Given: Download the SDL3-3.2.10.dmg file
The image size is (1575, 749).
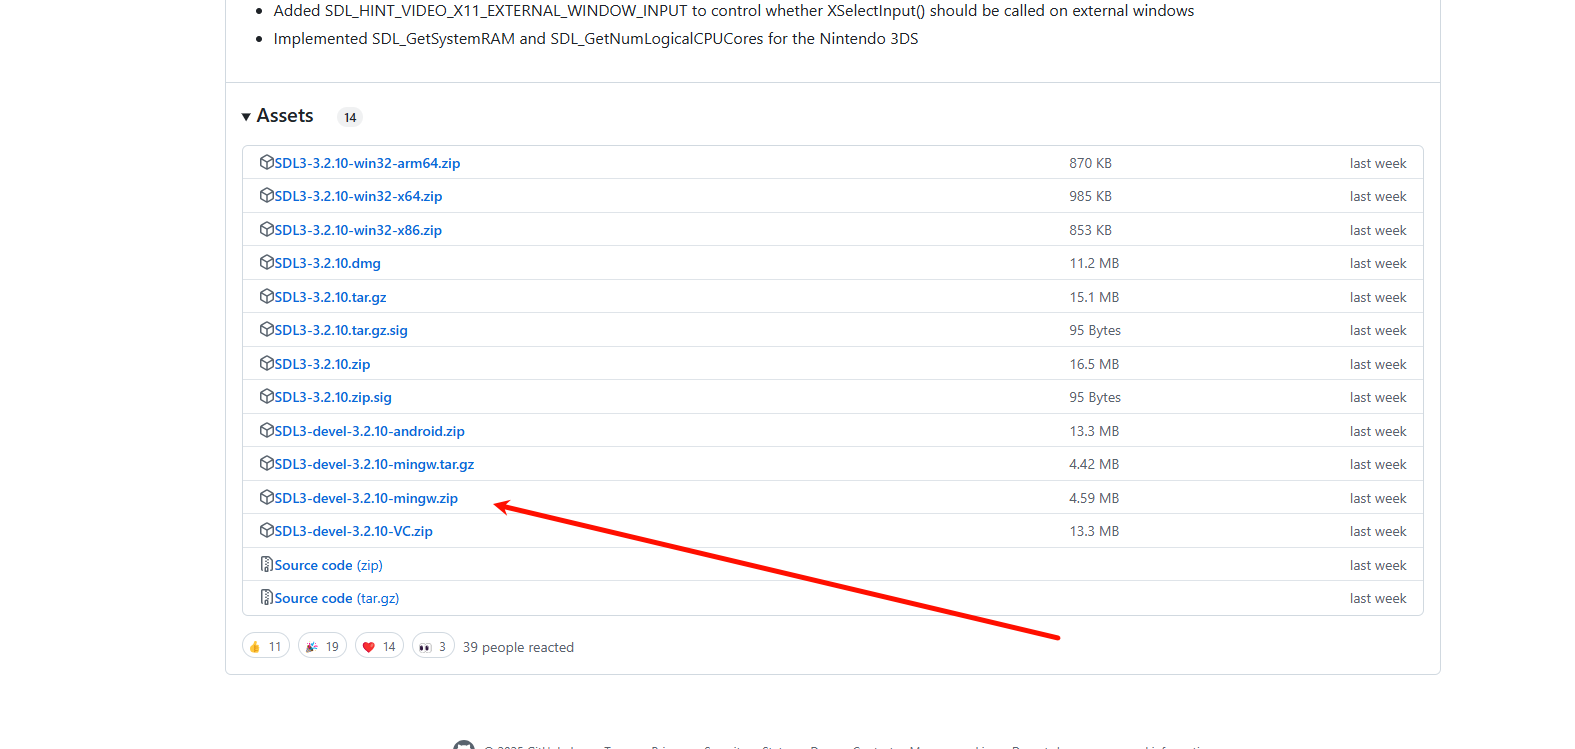Looking at the screenshot, I should pos(327,263).
